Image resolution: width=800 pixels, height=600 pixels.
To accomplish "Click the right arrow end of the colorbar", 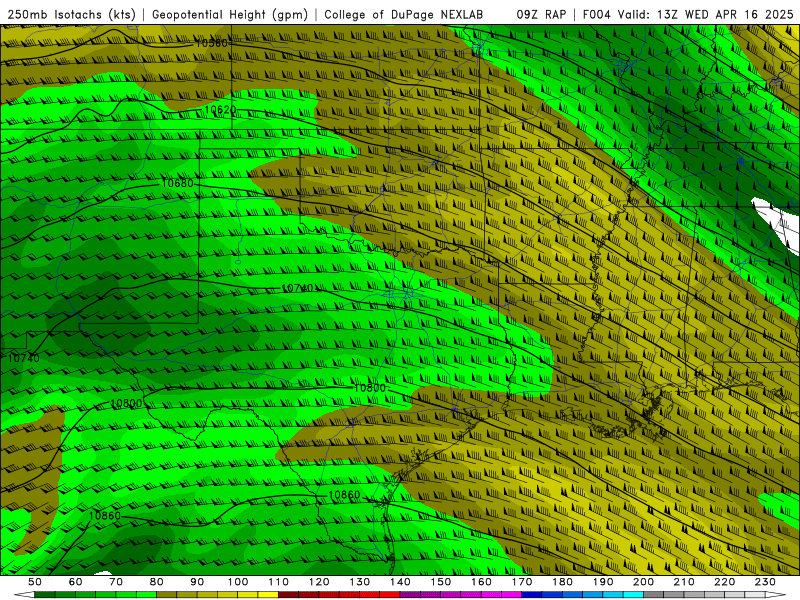I will pyautogui.click(x=776, y=595).
